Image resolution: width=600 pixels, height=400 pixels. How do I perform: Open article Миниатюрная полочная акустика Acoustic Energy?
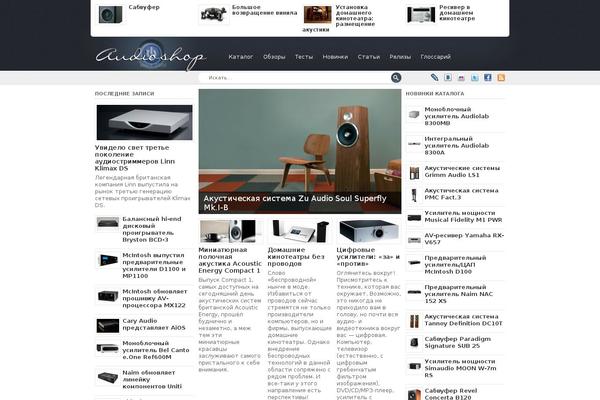[x=230, y=260]
